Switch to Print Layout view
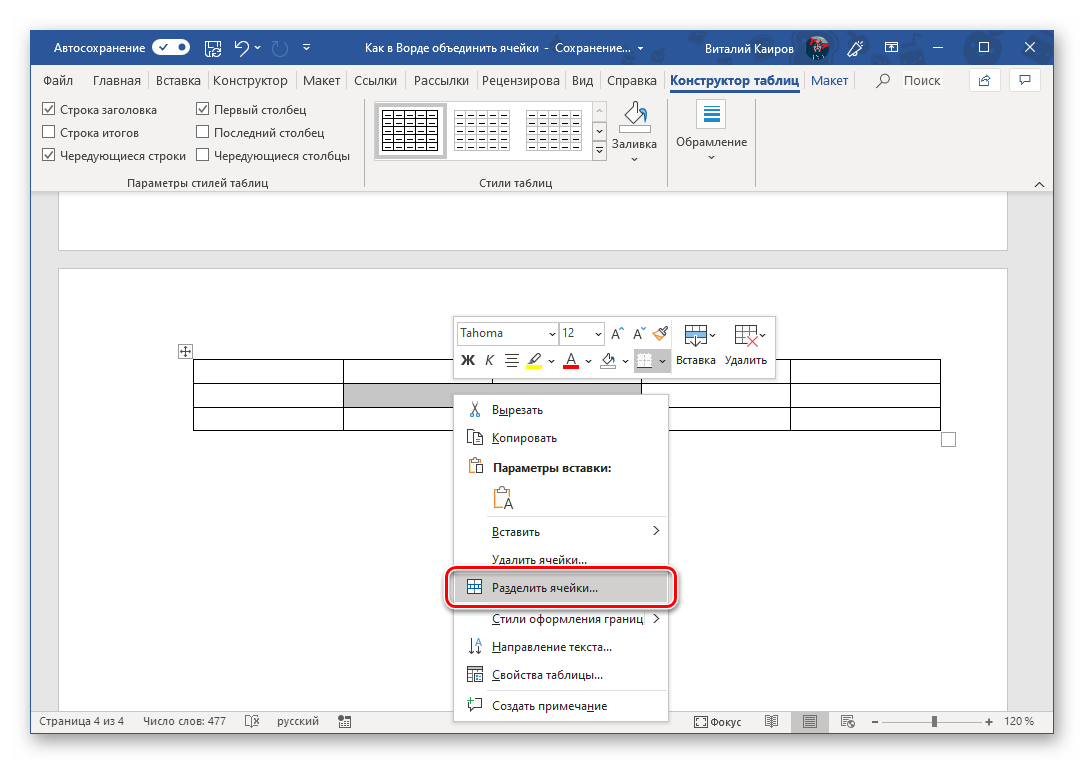This screenshot has height=764, width=1084. pyautogui.click(x=810, y=721)
